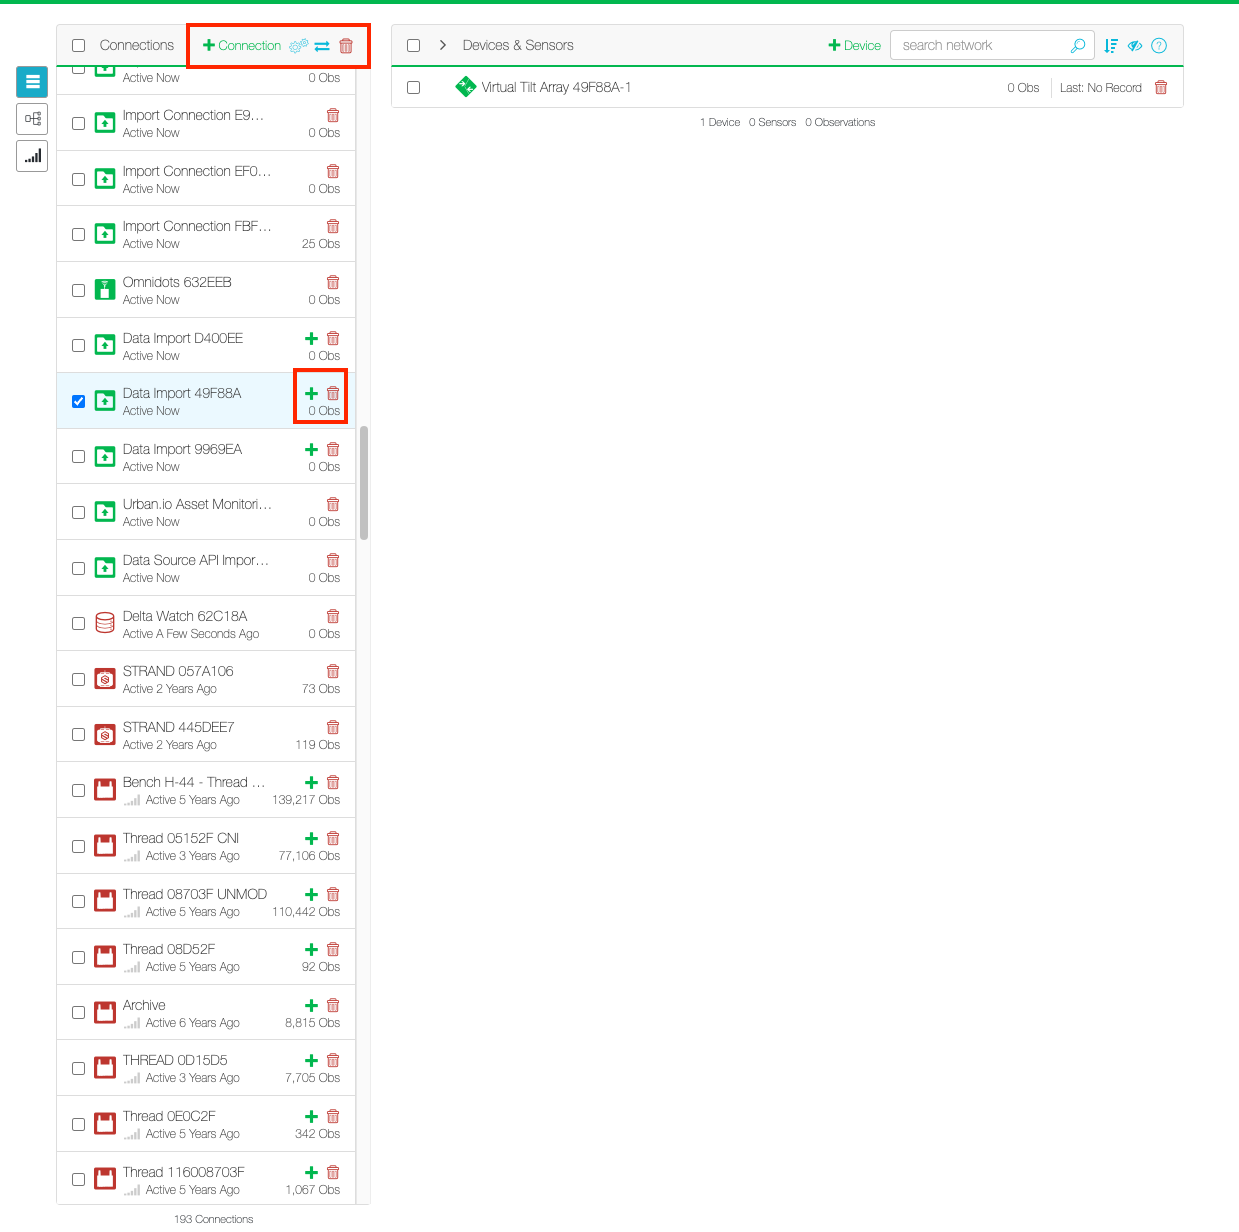Delete Data Import 9969EA connection

[x=333, y=449]
